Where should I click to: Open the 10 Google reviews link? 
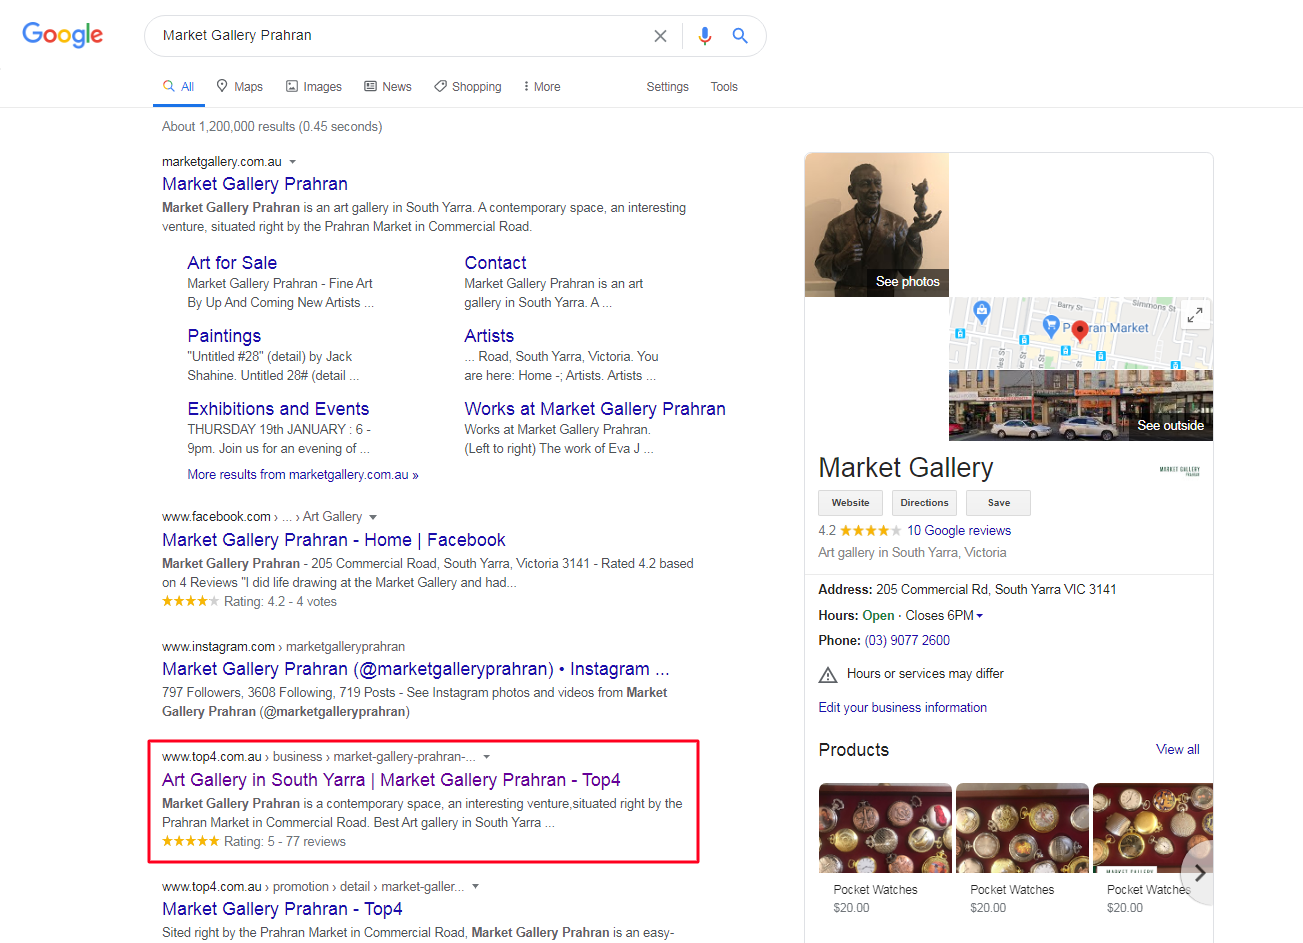[958, 531]
